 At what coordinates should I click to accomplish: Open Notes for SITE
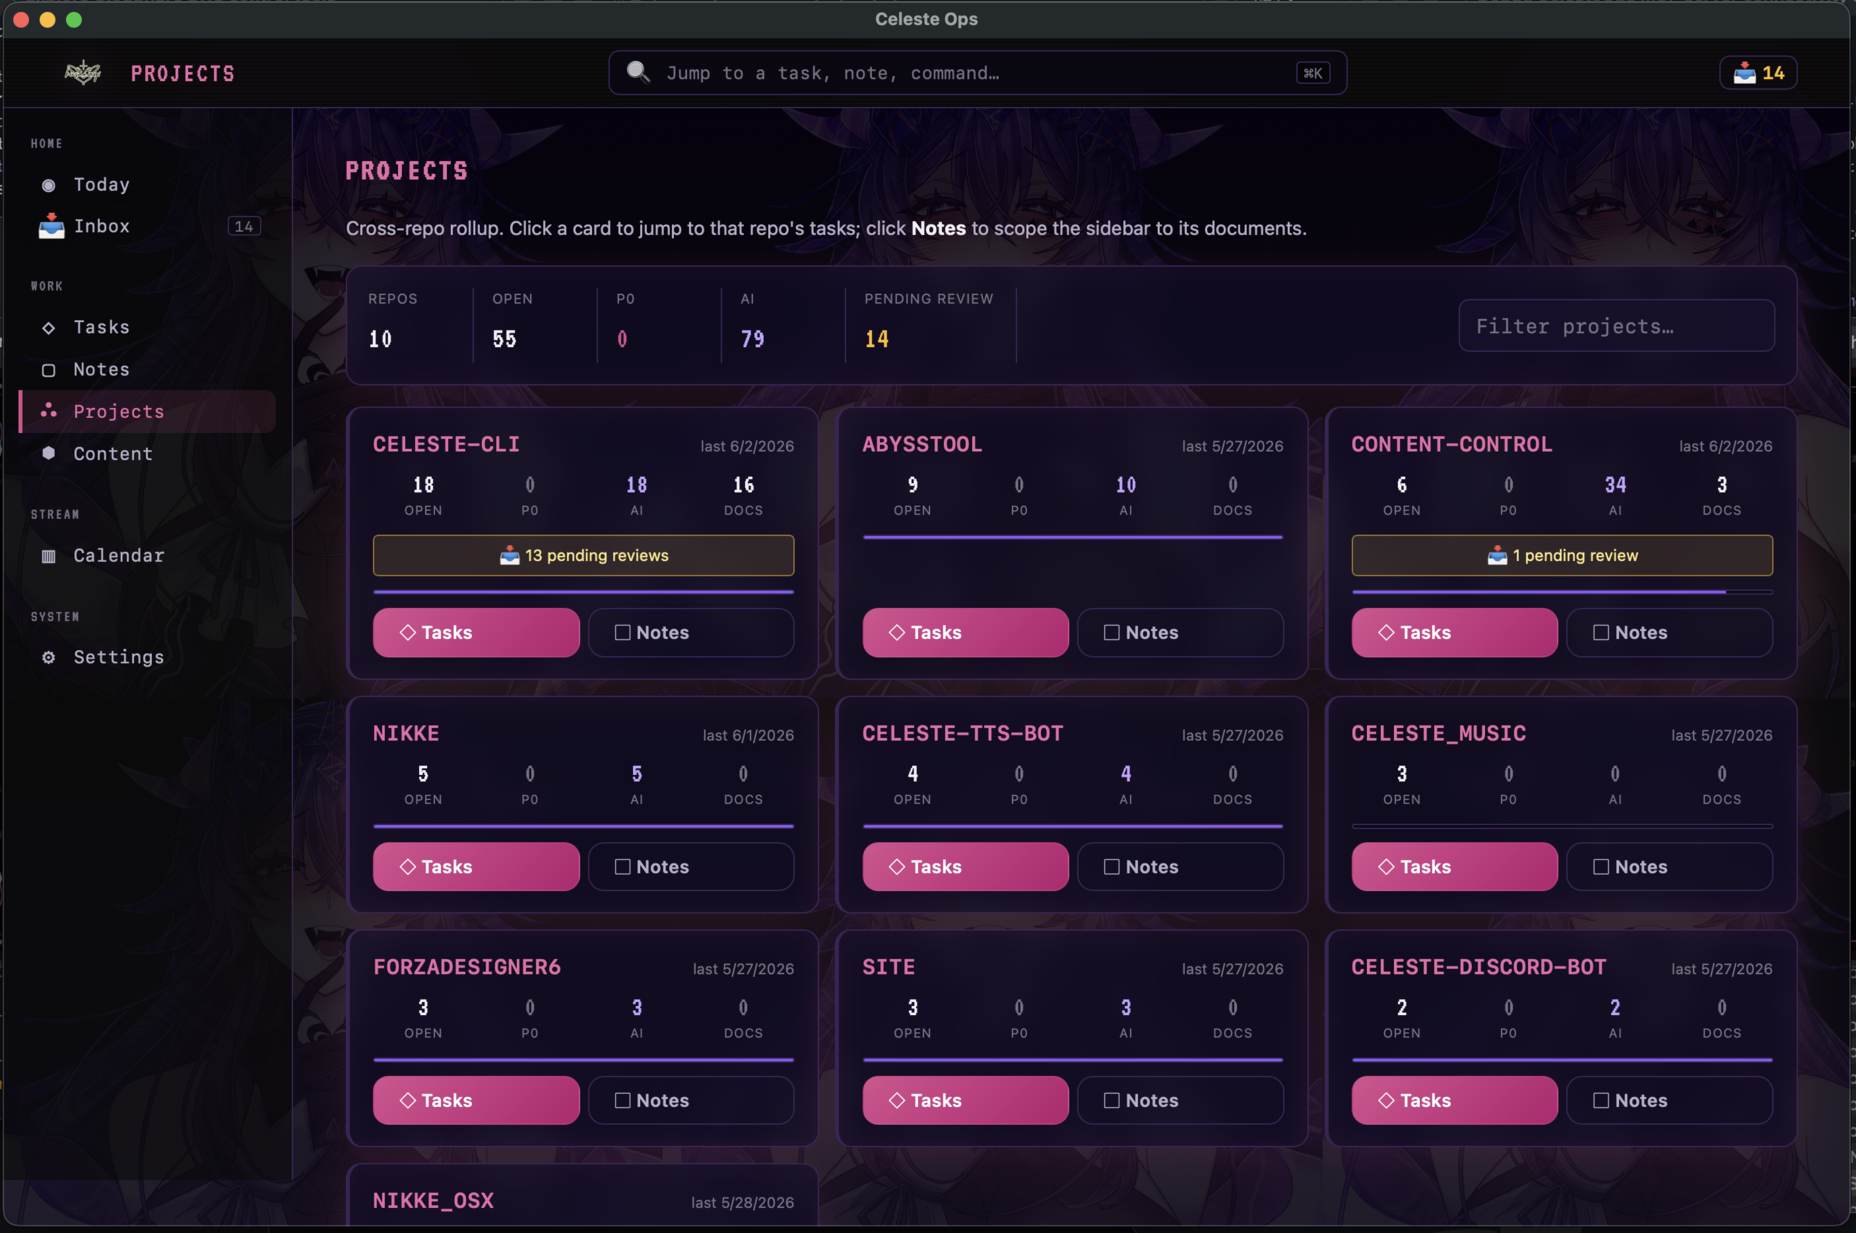tap(1180, 1100)
